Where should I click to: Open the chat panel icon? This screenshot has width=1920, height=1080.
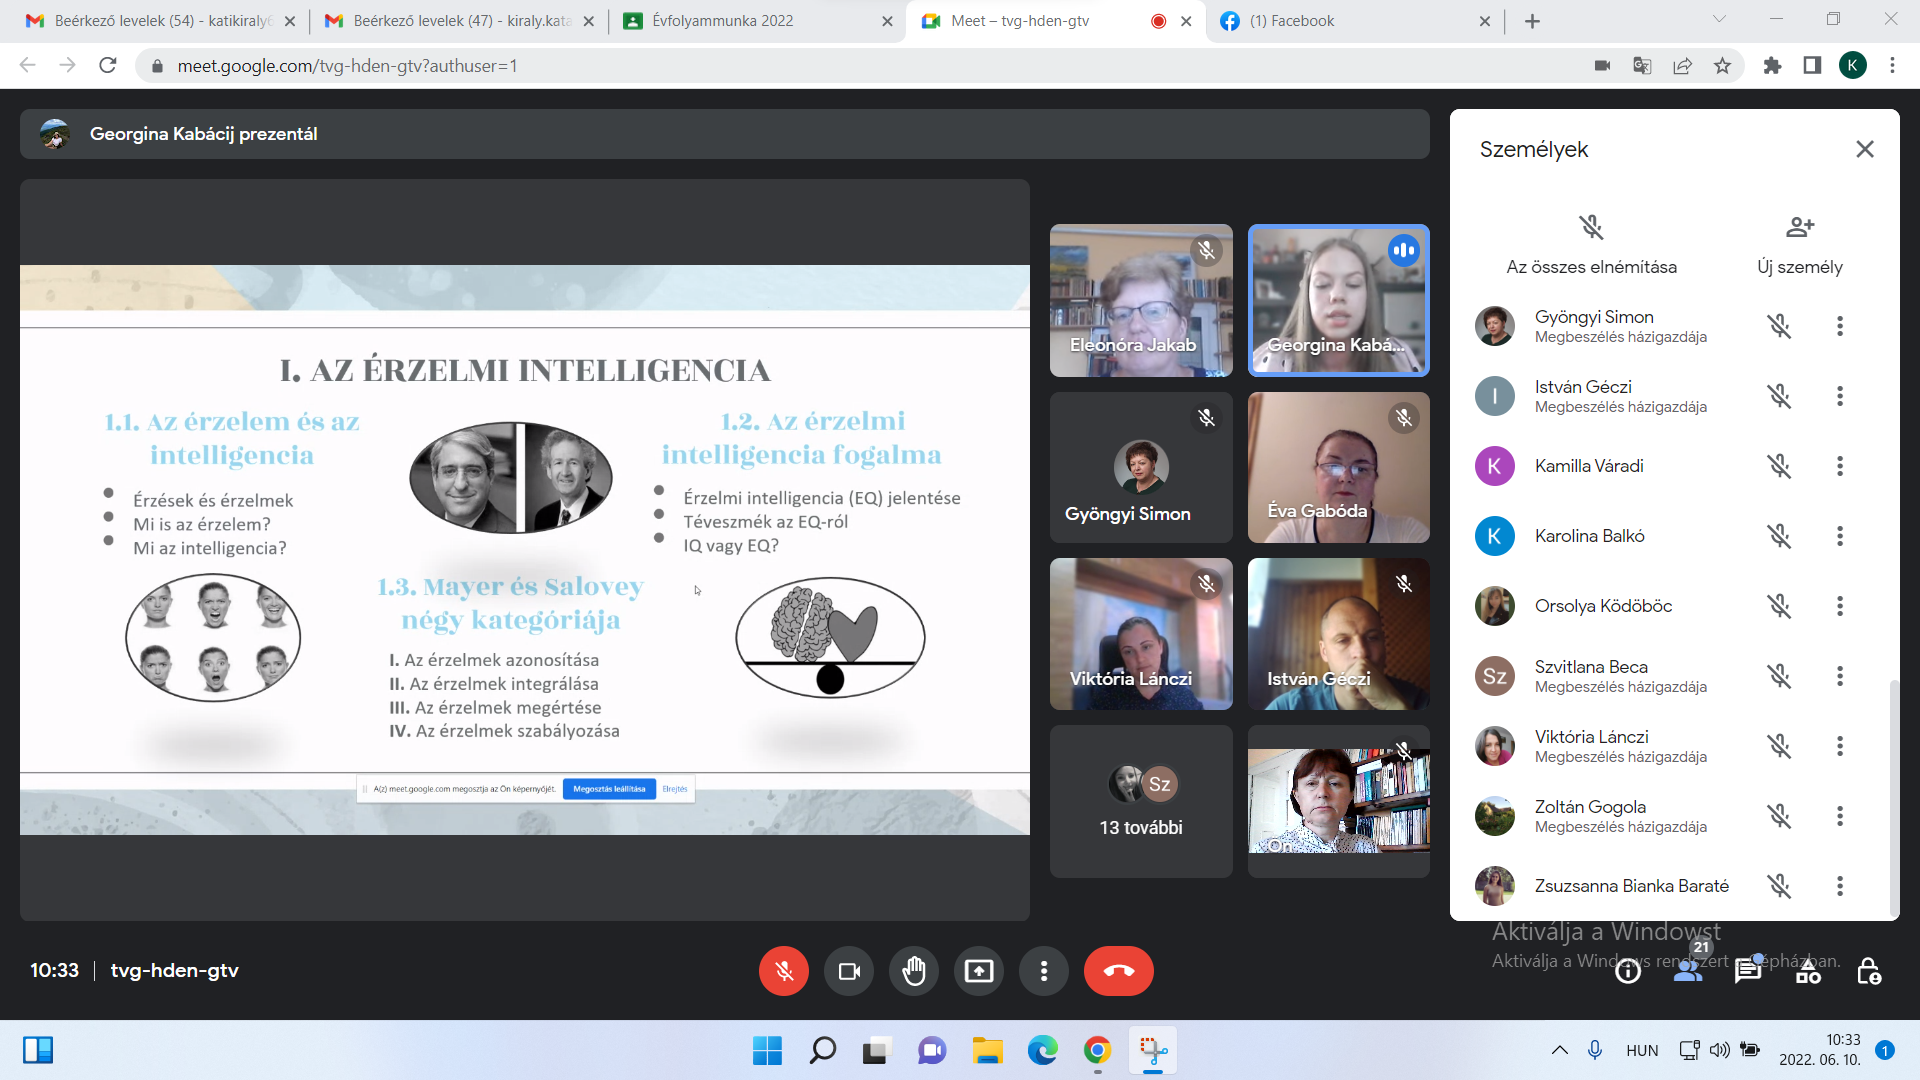[x=1748, y=971]
